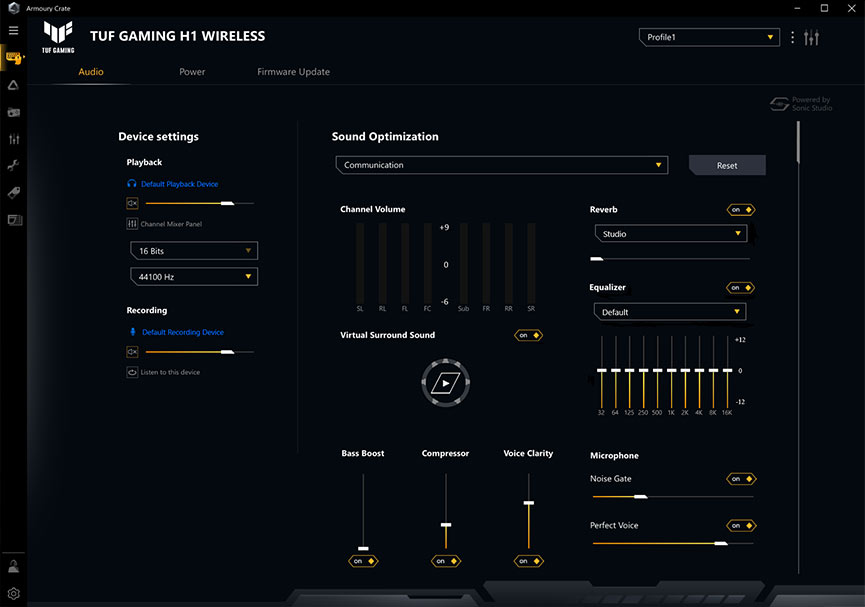
Task: Open the Studio reverb preset dropdown
Action: [x=671, y=233]
